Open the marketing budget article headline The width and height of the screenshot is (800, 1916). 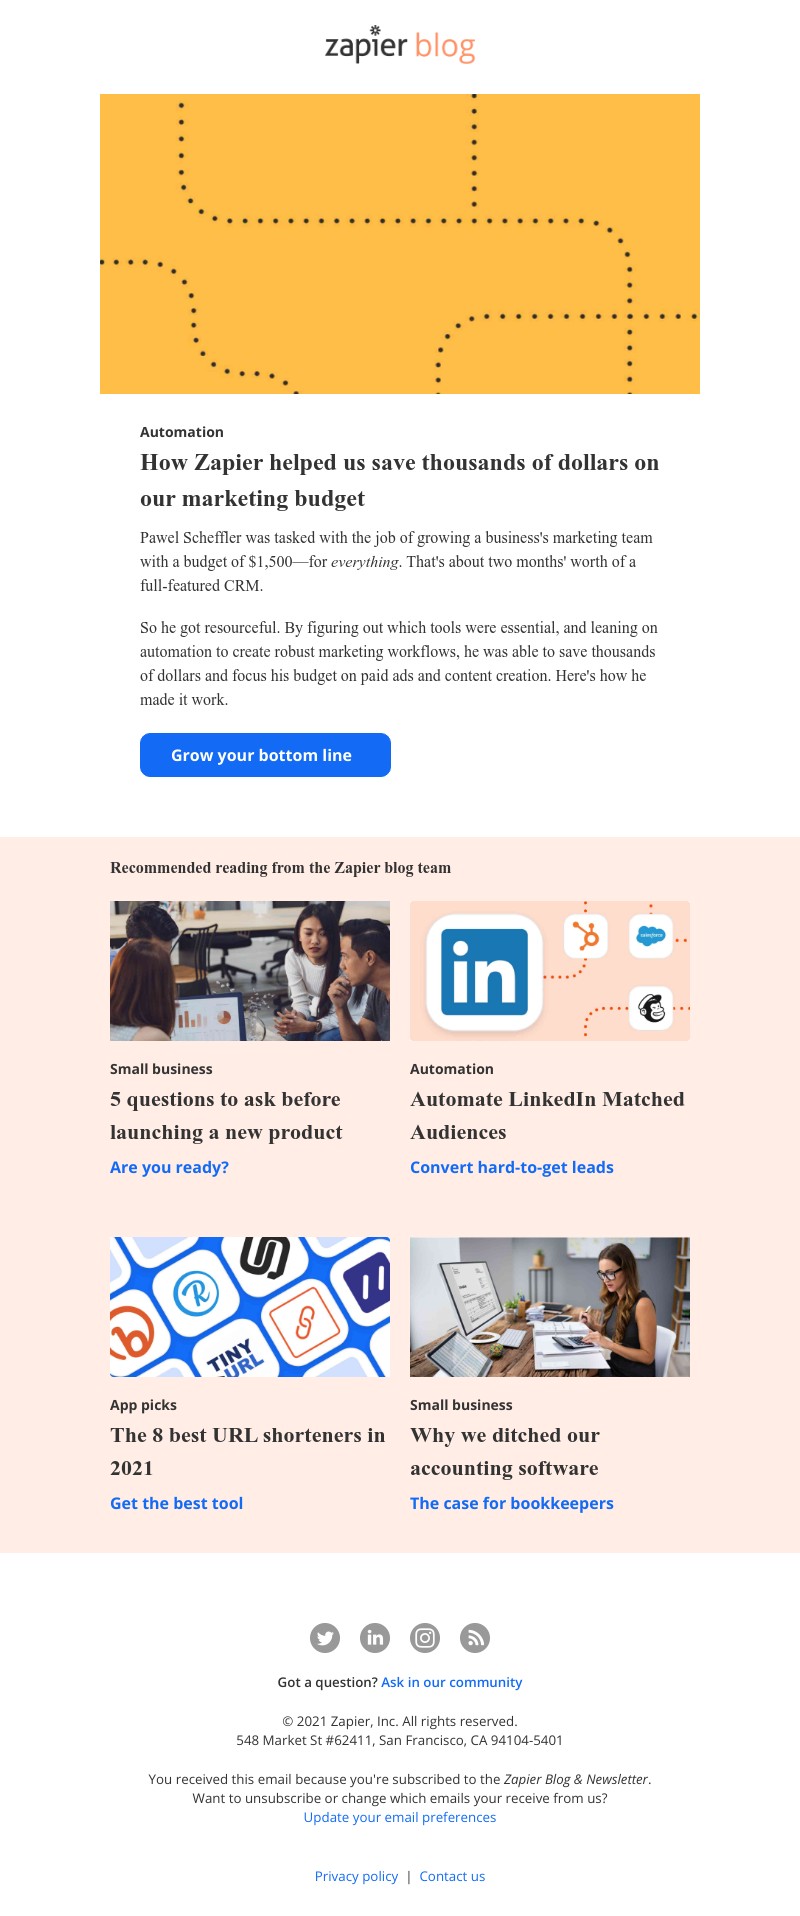click(400, 480)
